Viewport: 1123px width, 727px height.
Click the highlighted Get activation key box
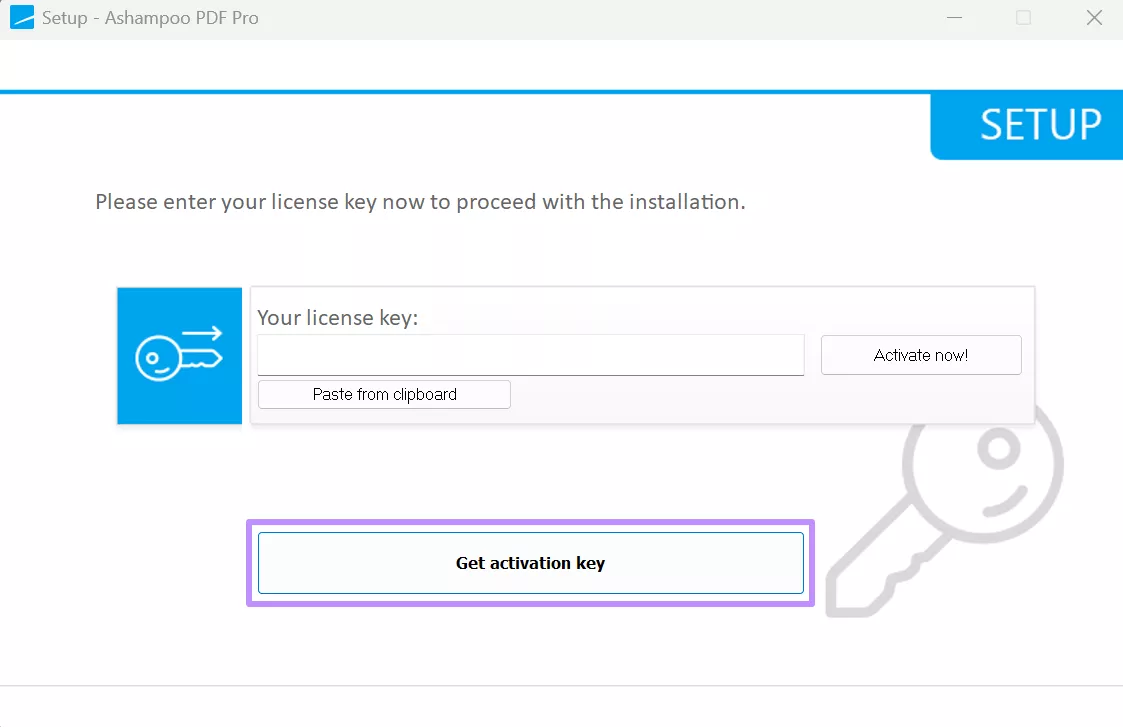click(530, 563)
